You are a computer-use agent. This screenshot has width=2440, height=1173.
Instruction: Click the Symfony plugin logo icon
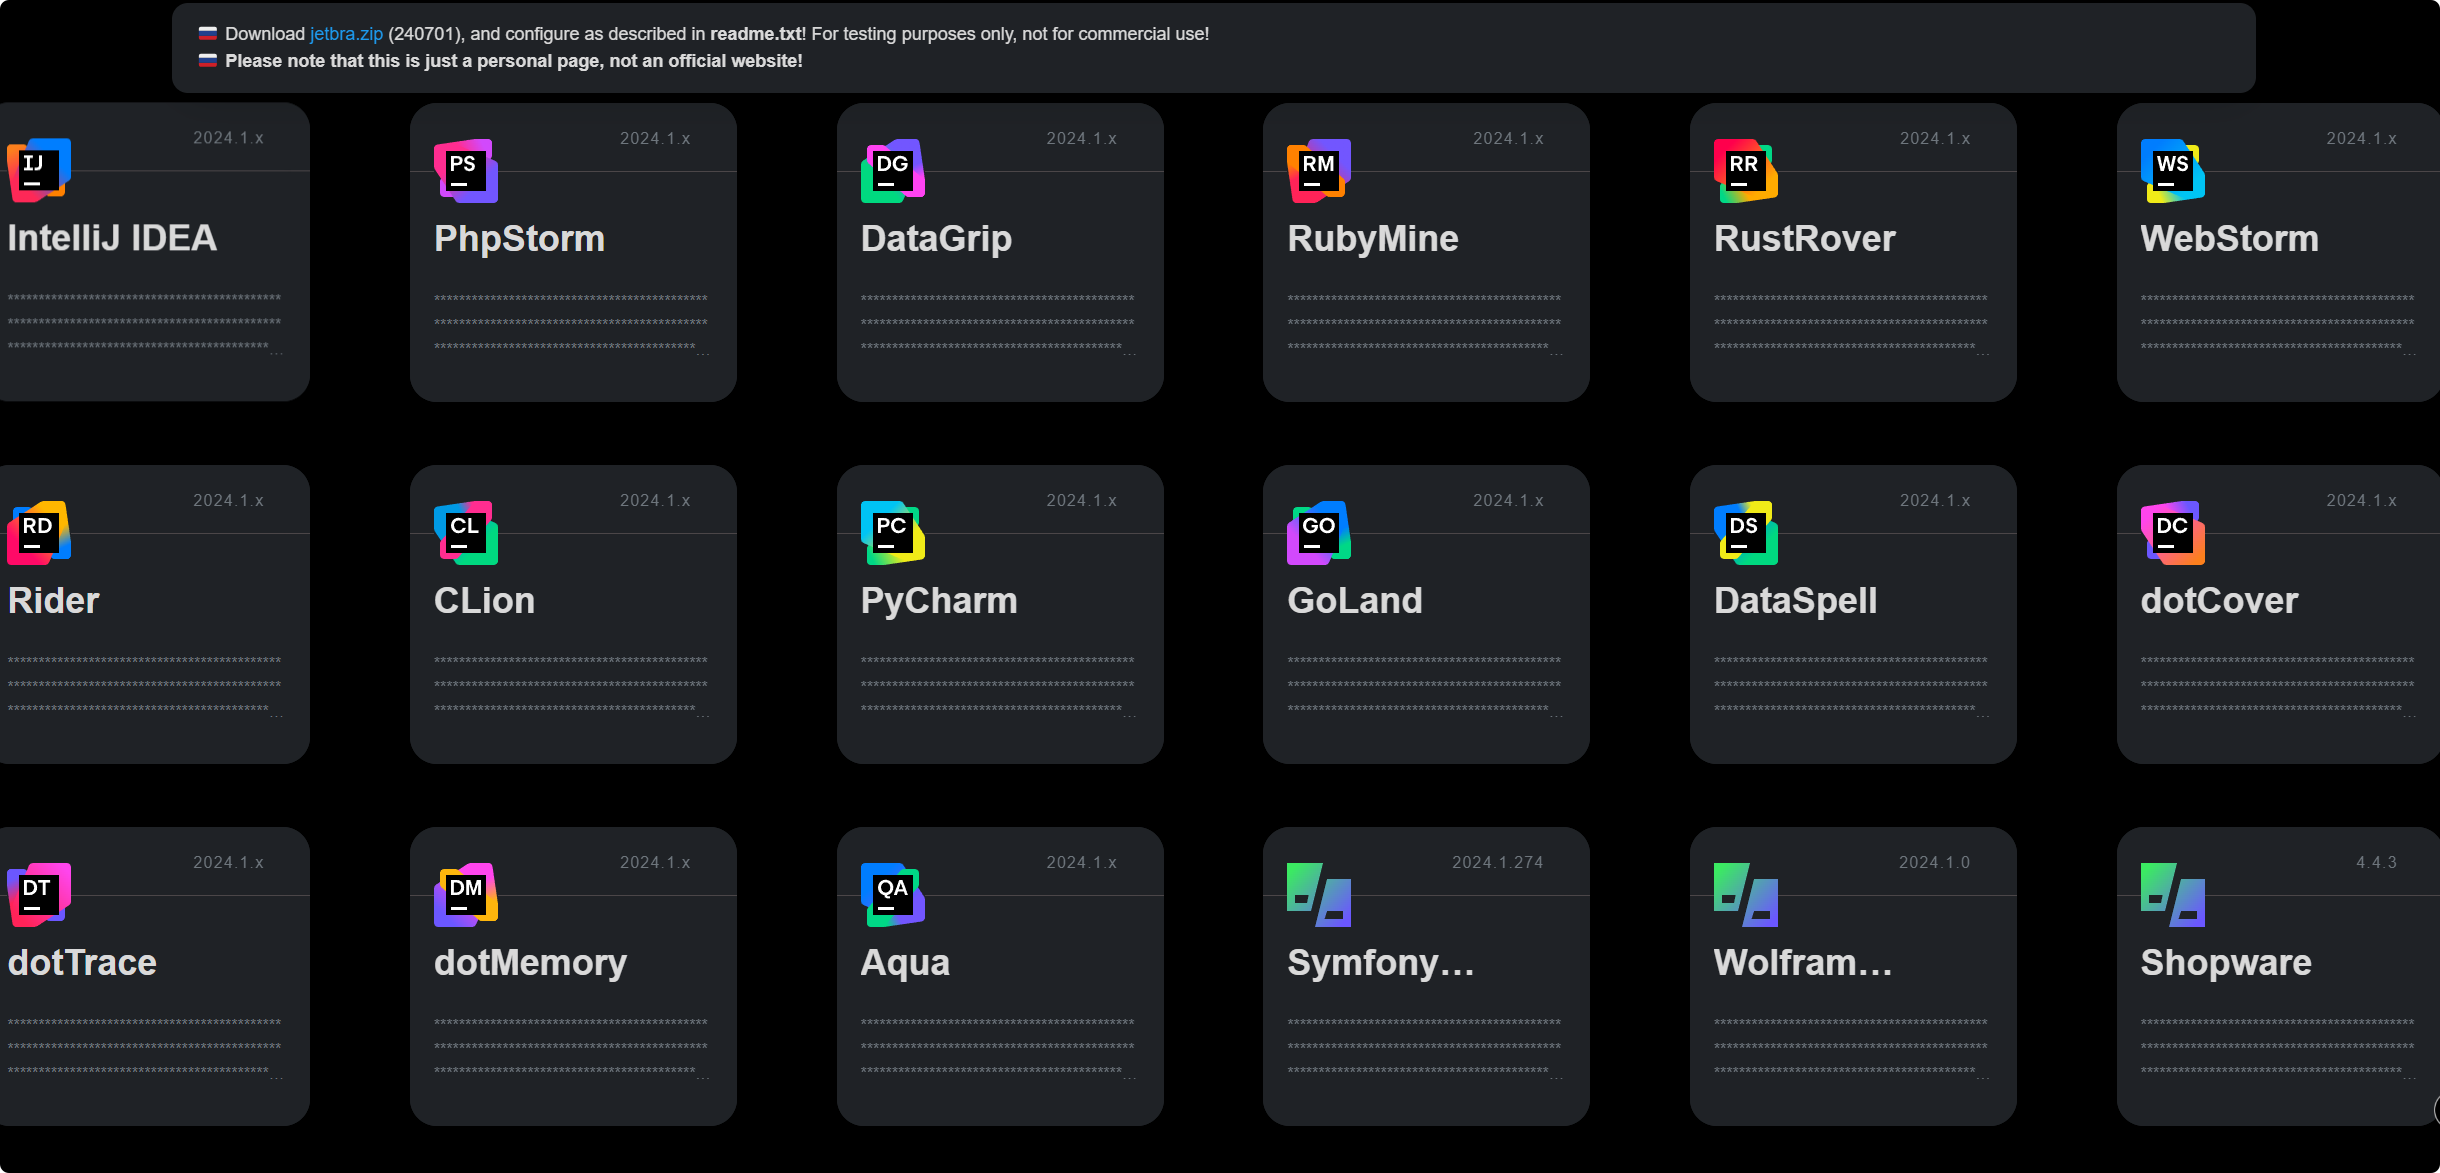point(1319,895)
